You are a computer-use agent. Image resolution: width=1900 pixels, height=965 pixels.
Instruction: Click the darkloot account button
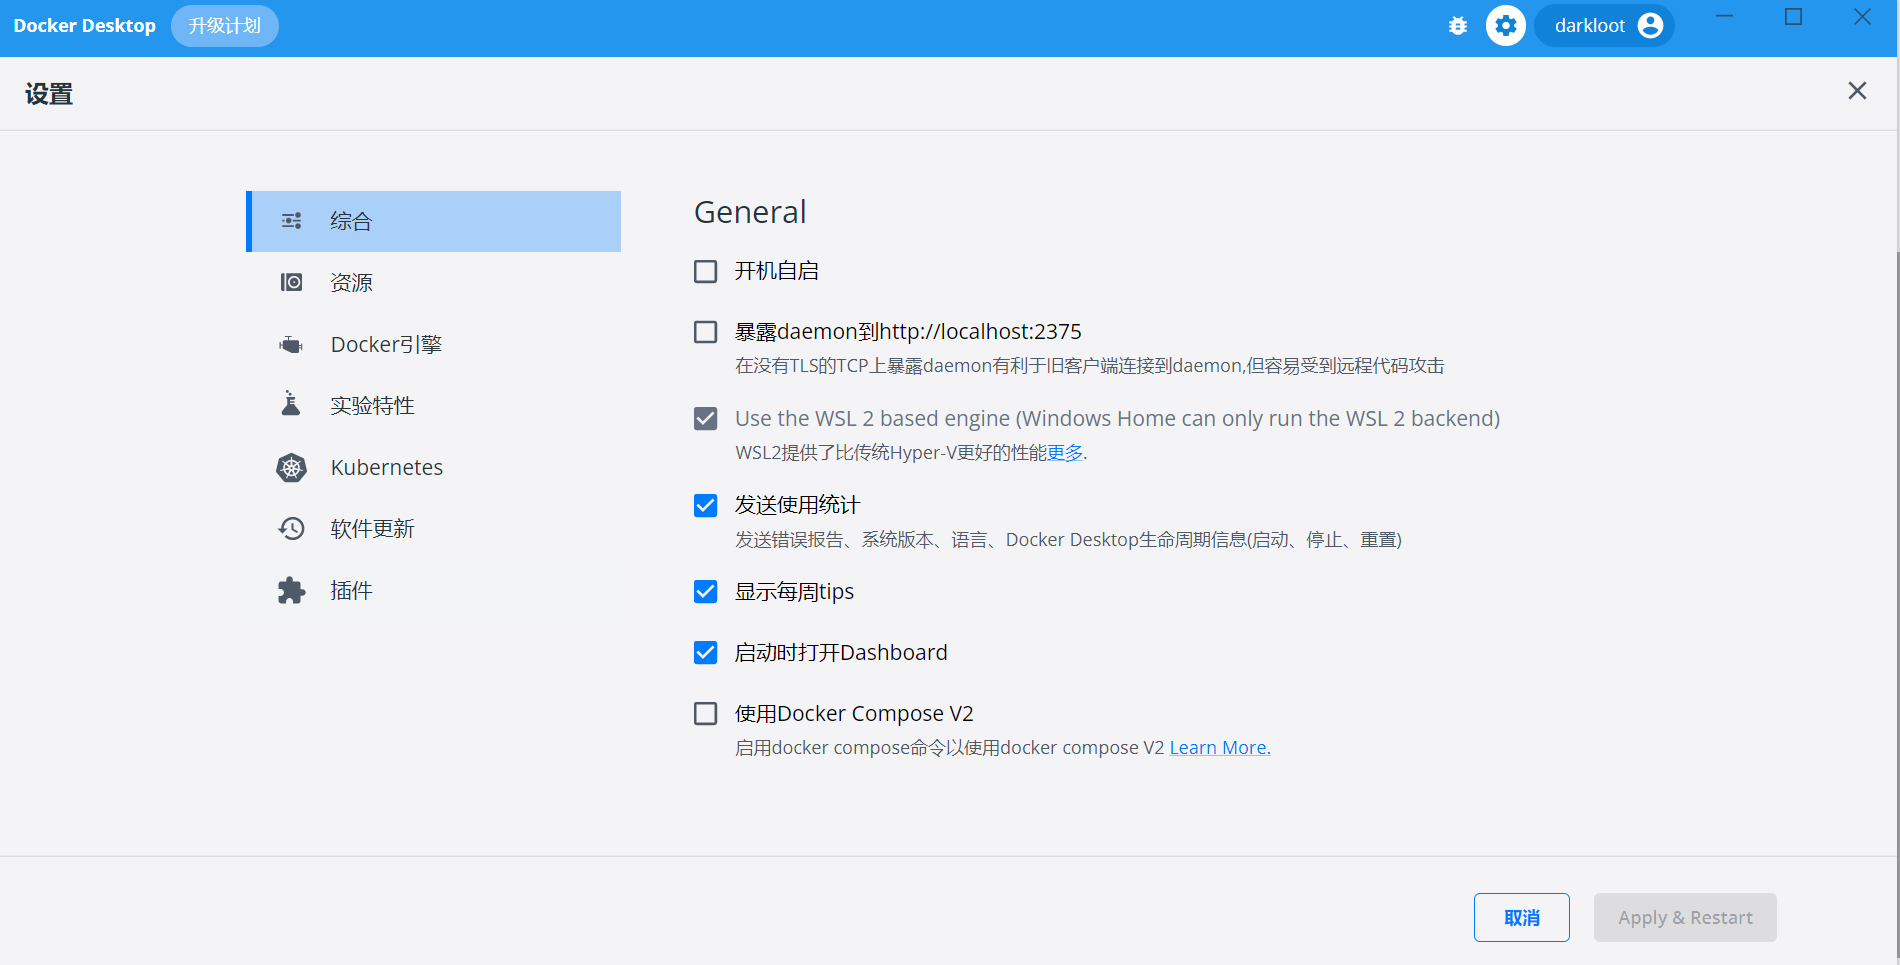coord(1605,26)
